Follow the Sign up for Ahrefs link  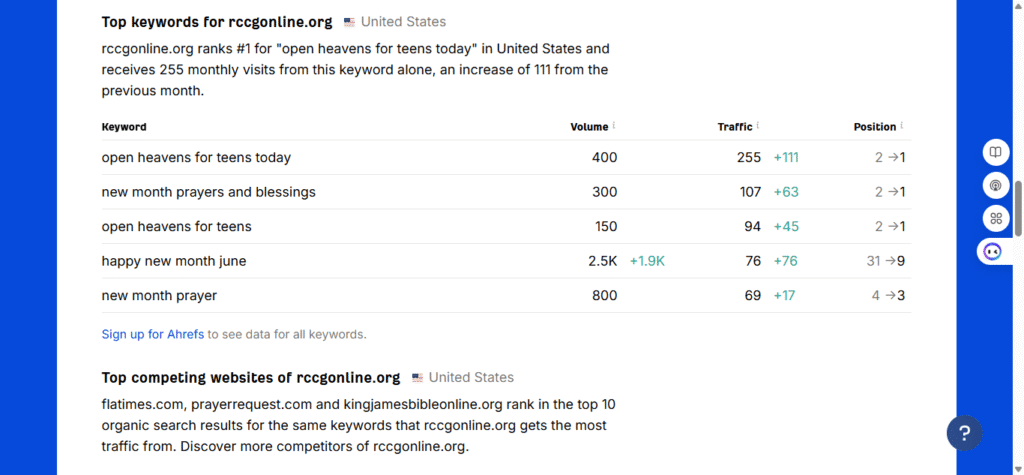coord(153,335)
